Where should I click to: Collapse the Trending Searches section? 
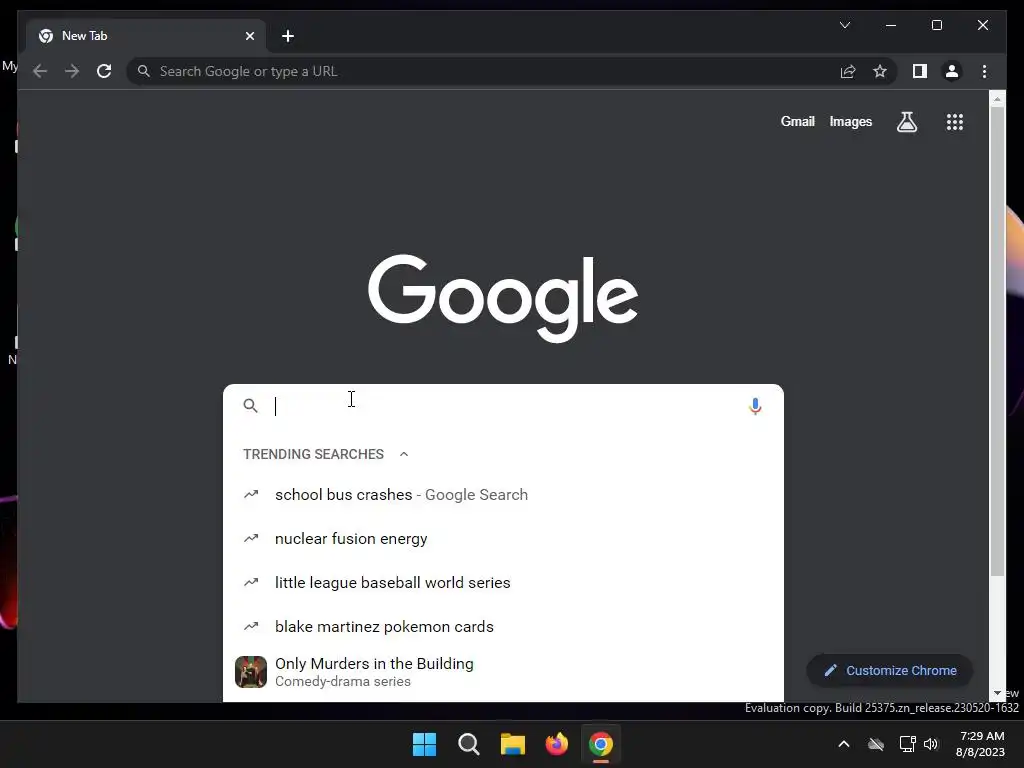[x=404, y=454]
